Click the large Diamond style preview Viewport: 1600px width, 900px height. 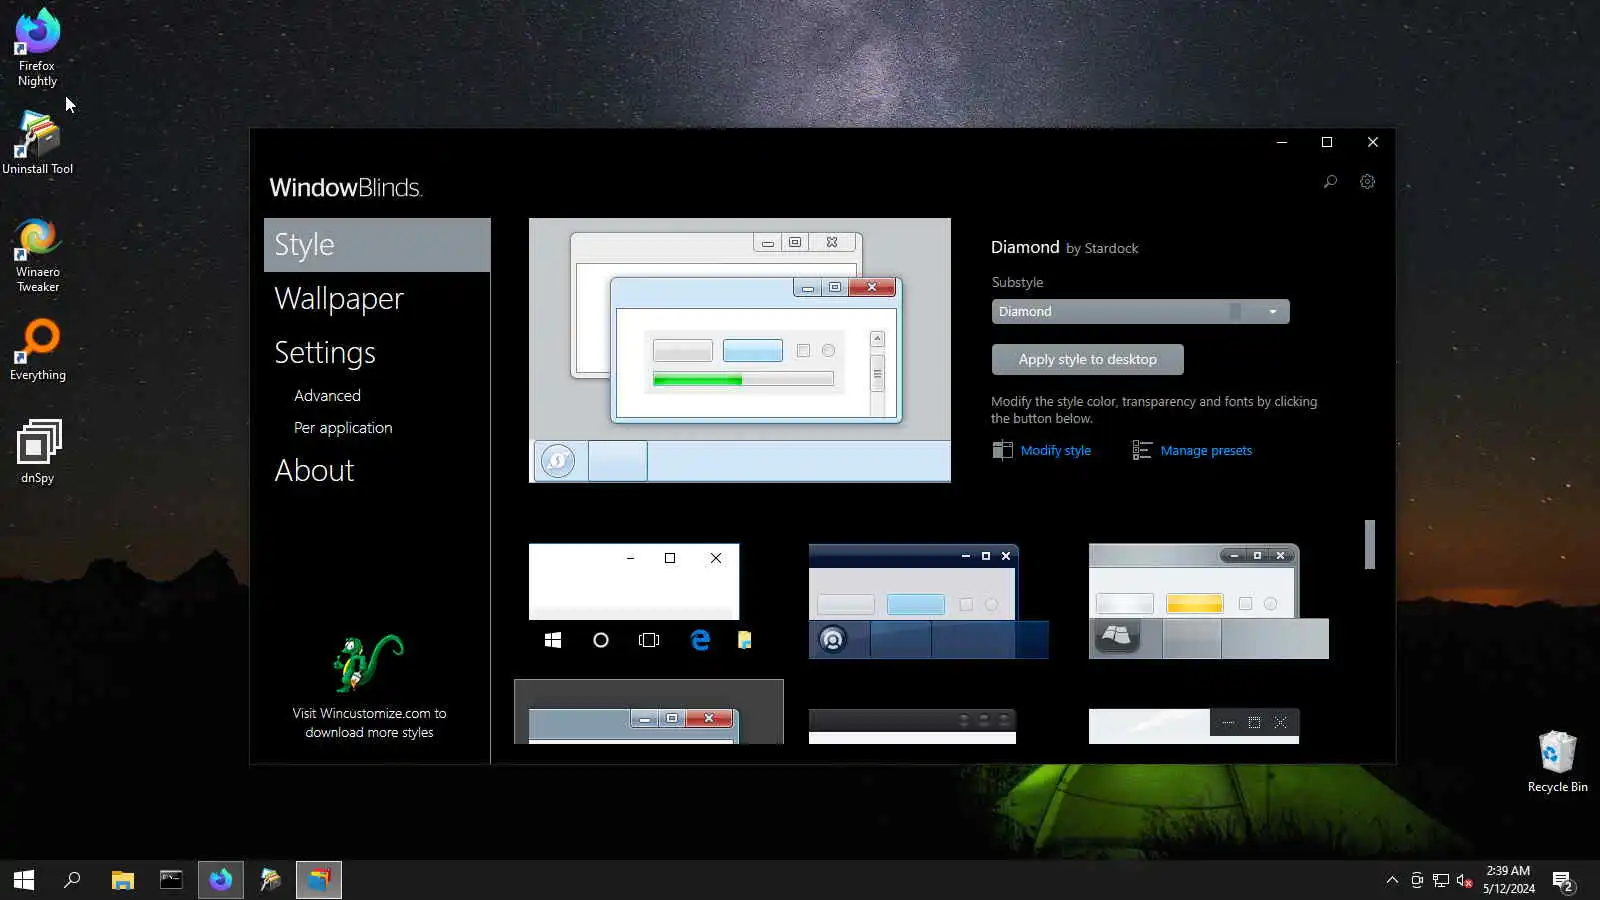click(x=740, y=350)
